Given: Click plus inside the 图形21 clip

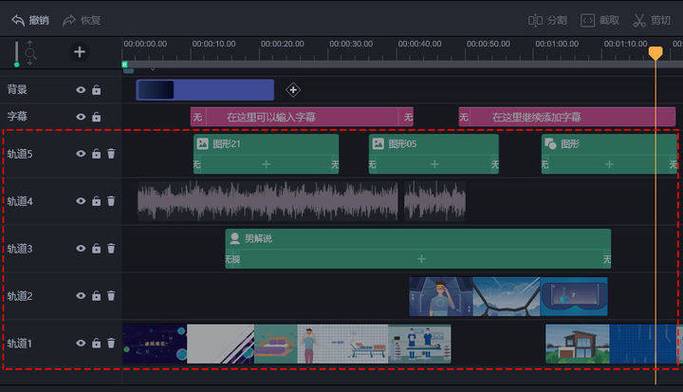Looking at the screenshot, I should [x=266, y=164].
